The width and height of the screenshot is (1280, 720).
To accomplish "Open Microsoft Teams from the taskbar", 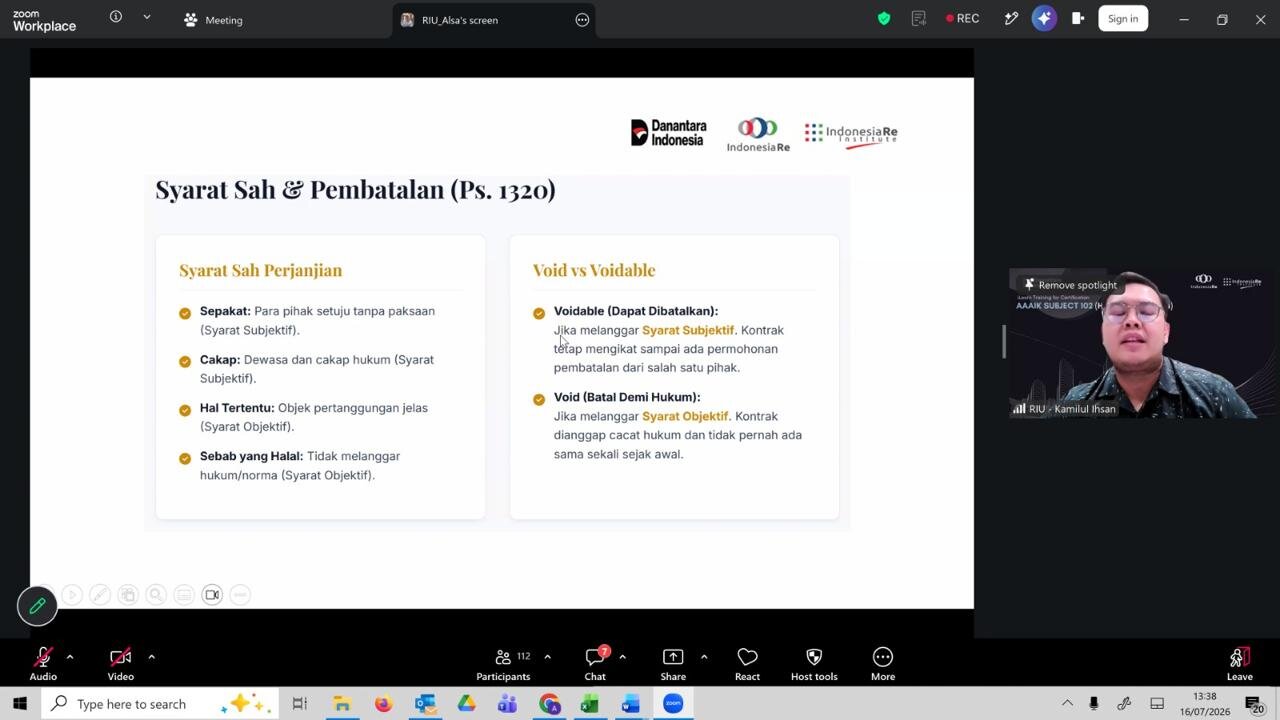I will (x=508, y=704).
